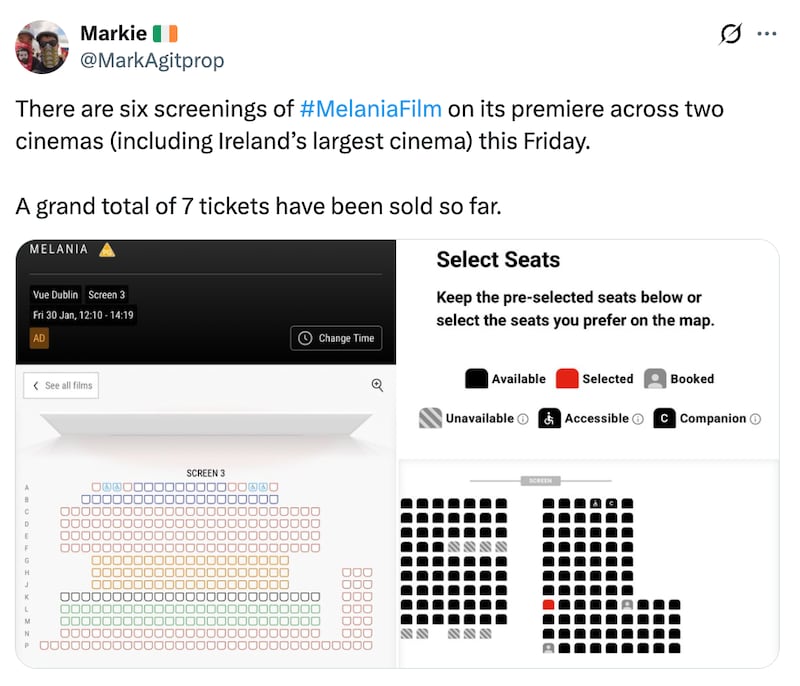The height and width of the screenshot is (686, 800).
Task: Click the Screen 3 tag
Action: coord(107,295)
